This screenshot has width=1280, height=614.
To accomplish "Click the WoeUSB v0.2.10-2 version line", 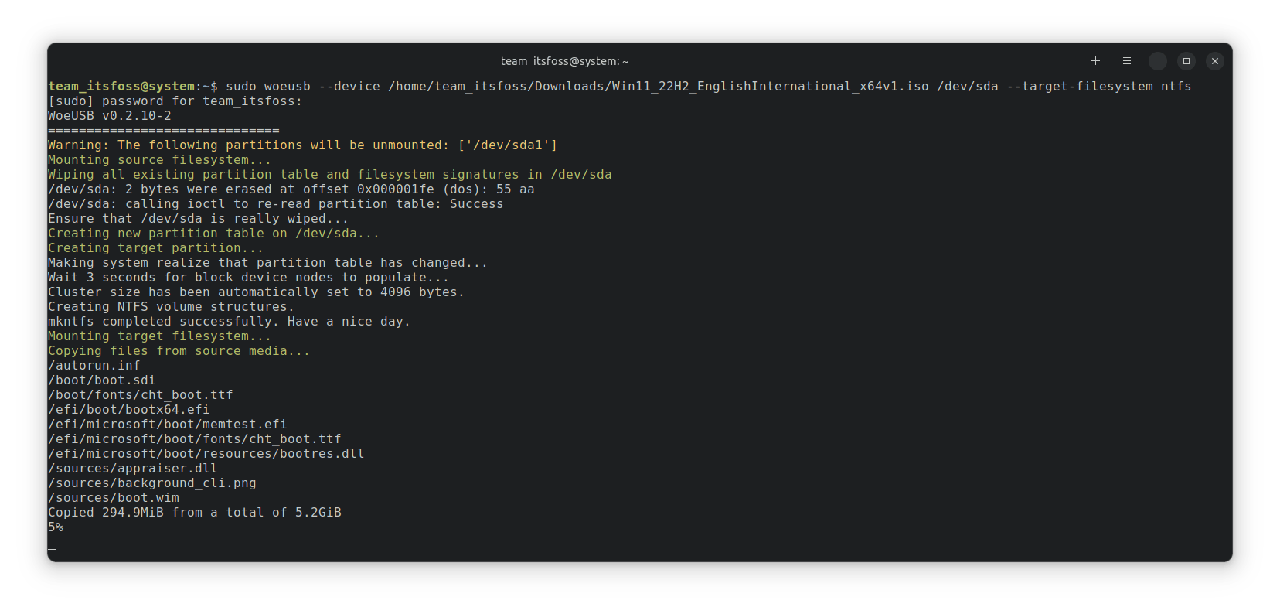I will click(109, 116).
